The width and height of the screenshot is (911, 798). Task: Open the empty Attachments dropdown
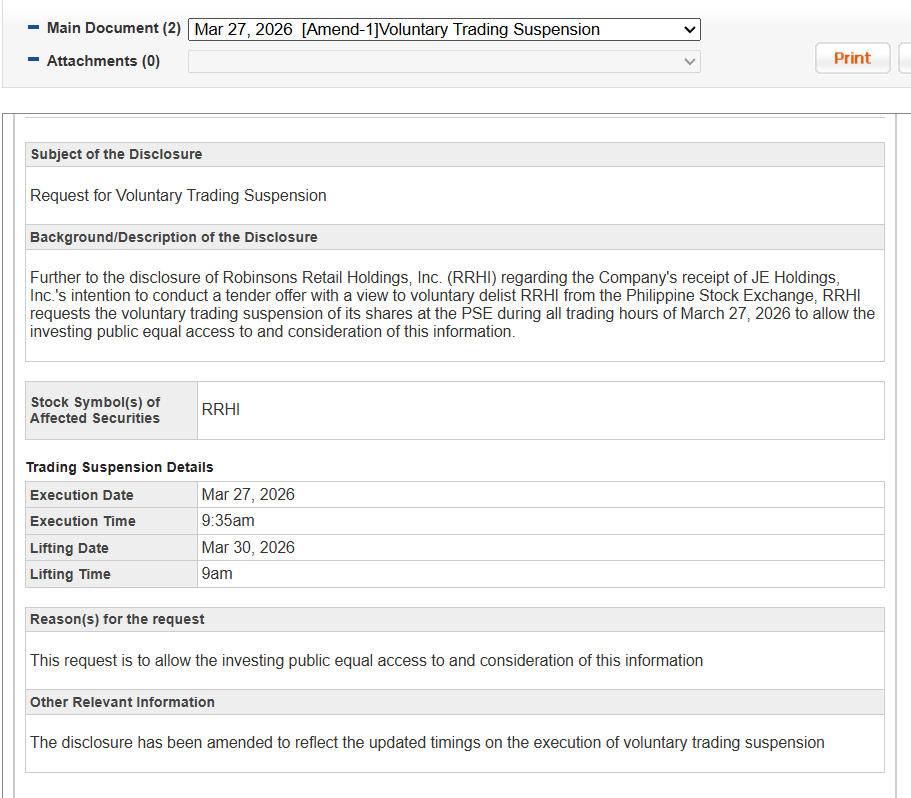pyautogui.click(x=444, y=62)
